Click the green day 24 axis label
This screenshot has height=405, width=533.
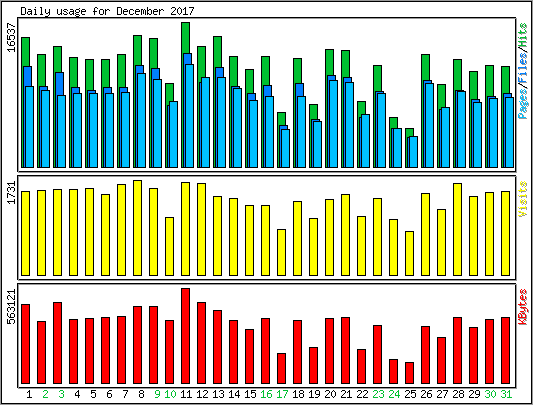pyautogui.click(x=394, y=394)
